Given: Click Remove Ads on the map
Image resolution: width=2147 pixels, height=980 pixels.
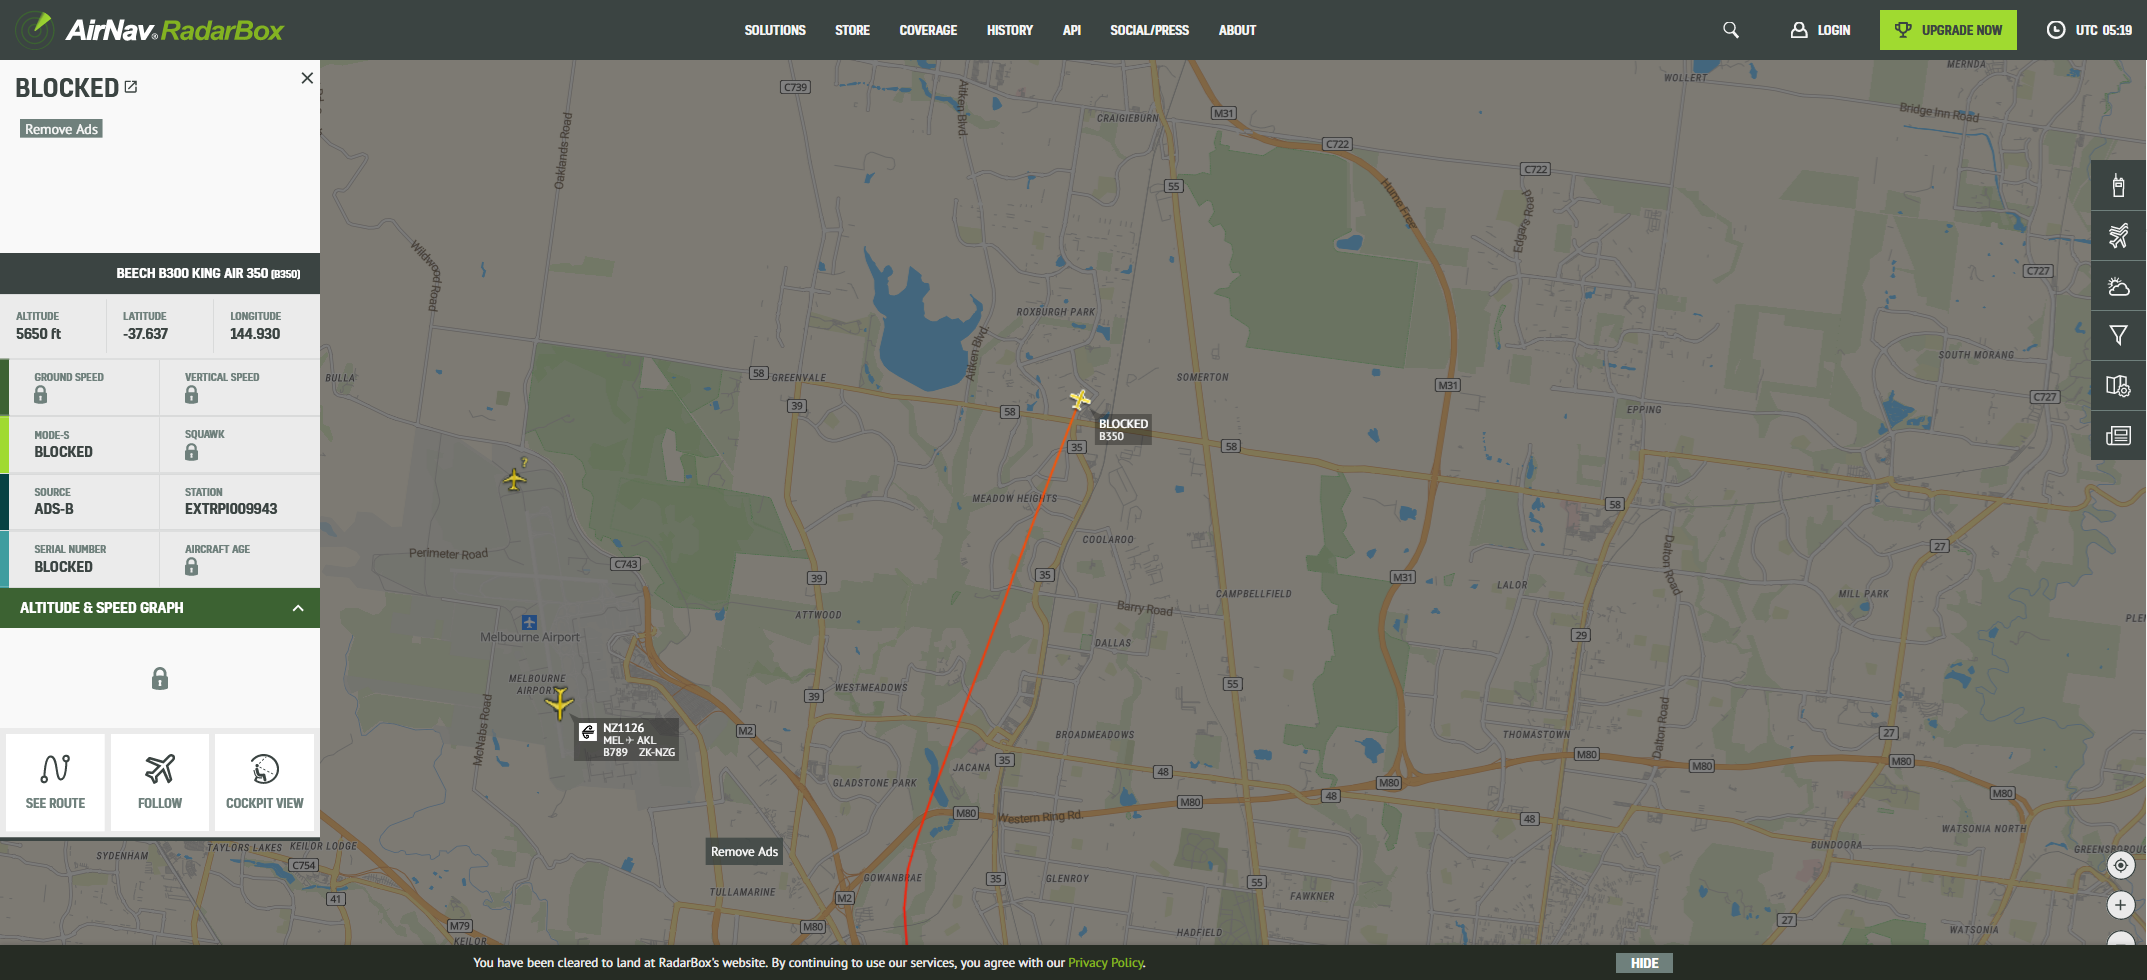Looking at the screenshot, I should [x=744, y=852].
